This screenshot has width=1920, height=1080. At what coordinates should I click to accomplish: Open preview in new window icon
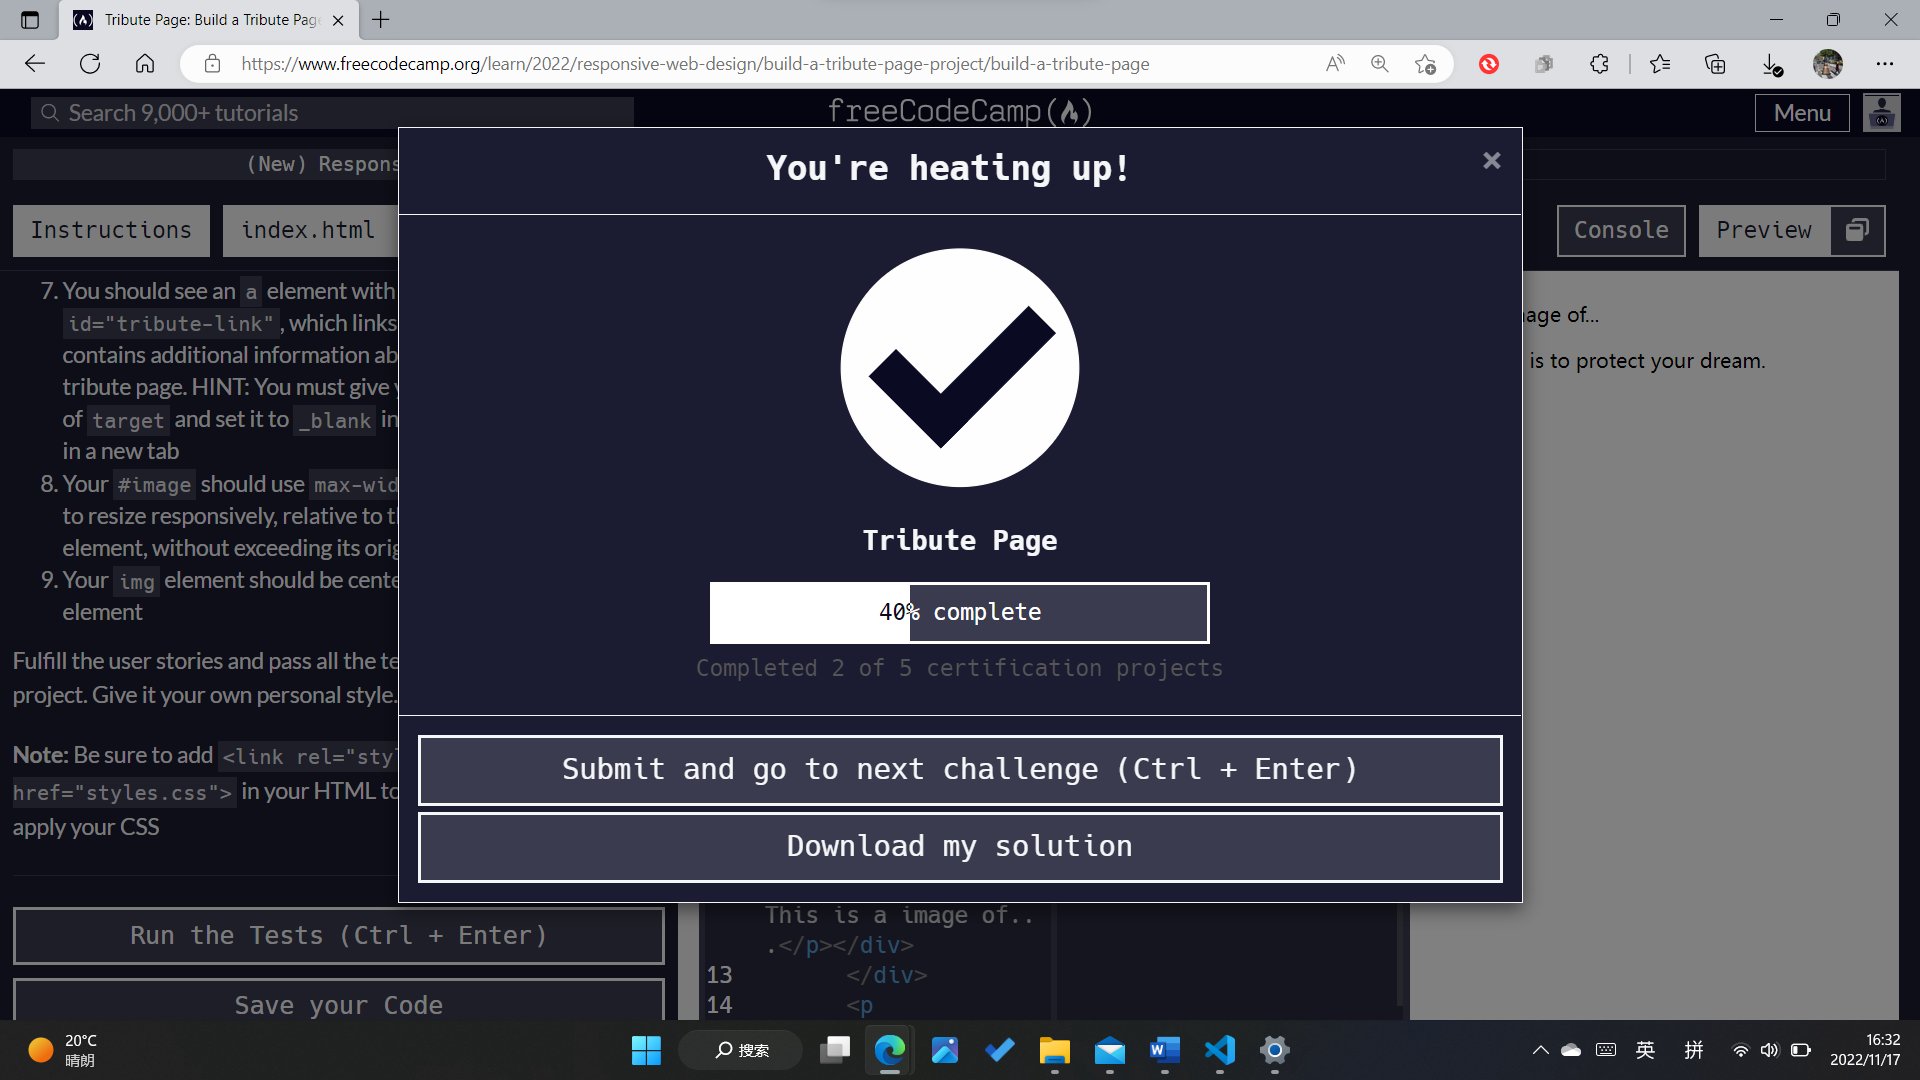coord(1857,230)
